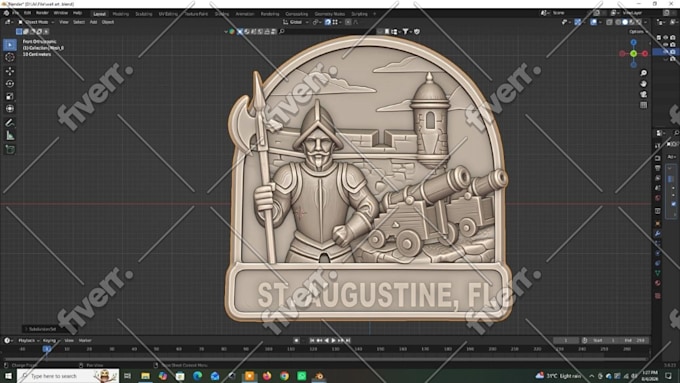Open the viewport Object menu
Viewport: 680px width, 383px height.
point(108,22)
